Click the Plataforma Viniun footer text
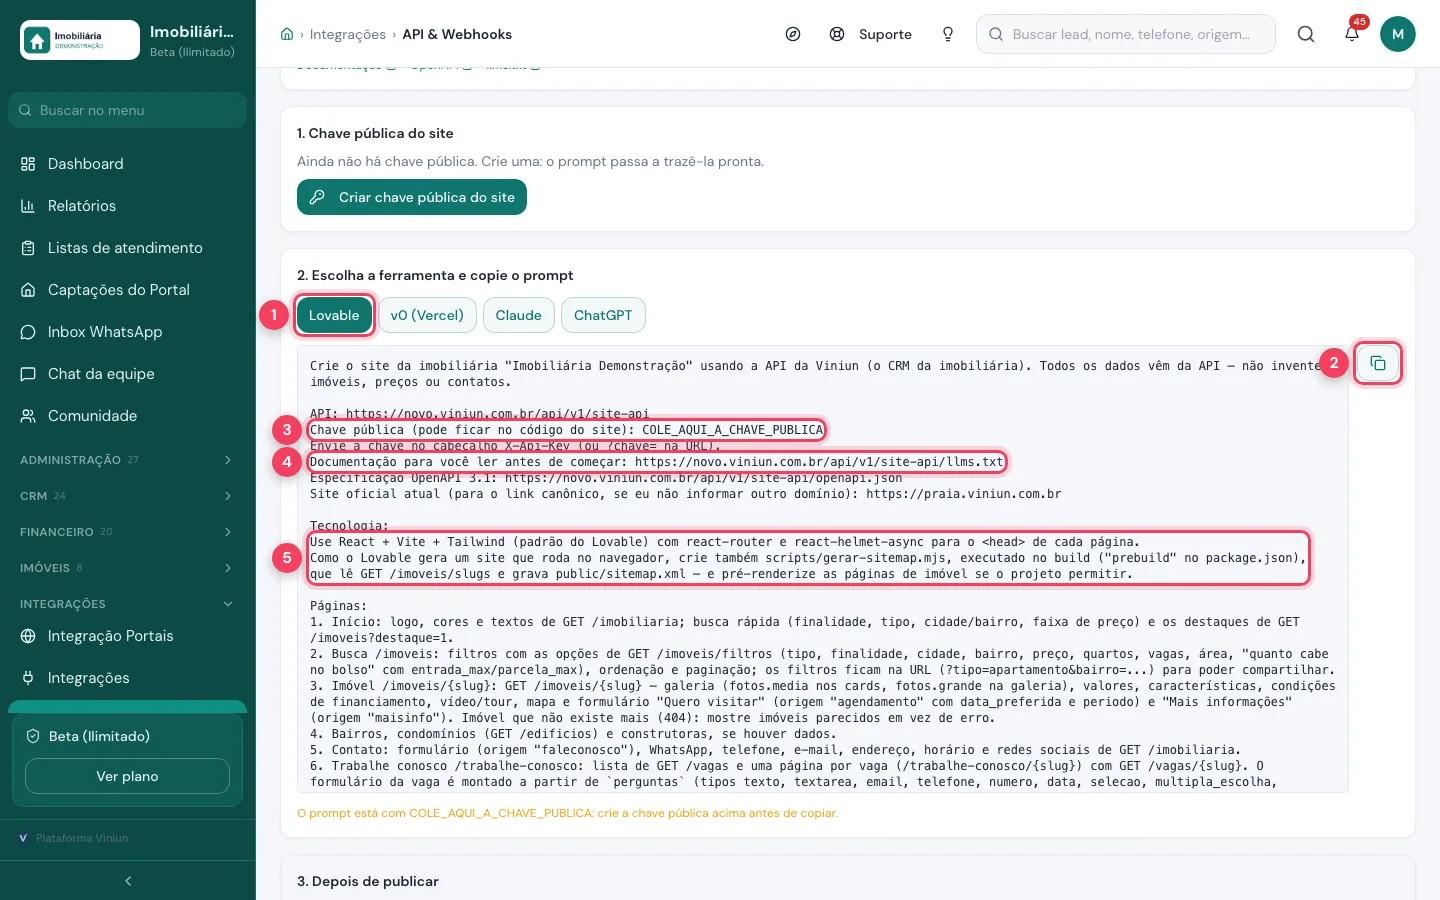The height and width of the screenshot is (900, 1440). coord(82,838)
